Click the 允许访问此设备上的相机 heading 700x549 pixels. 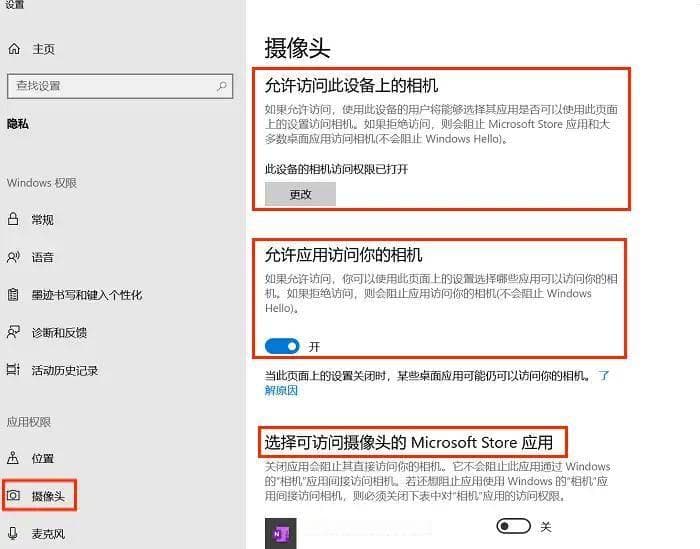pyautogui.click(x=351, y=85)
